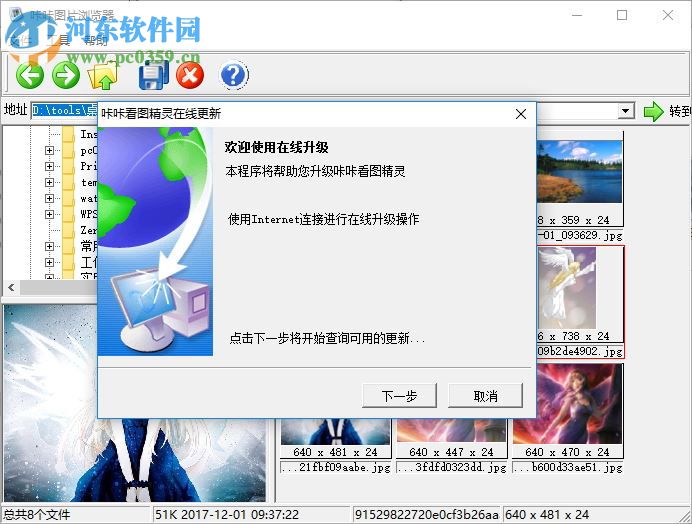The height and width of the screenshot is (524, 692).
Task: Expand the 常 folder tree node
Action: click(49, 246)
